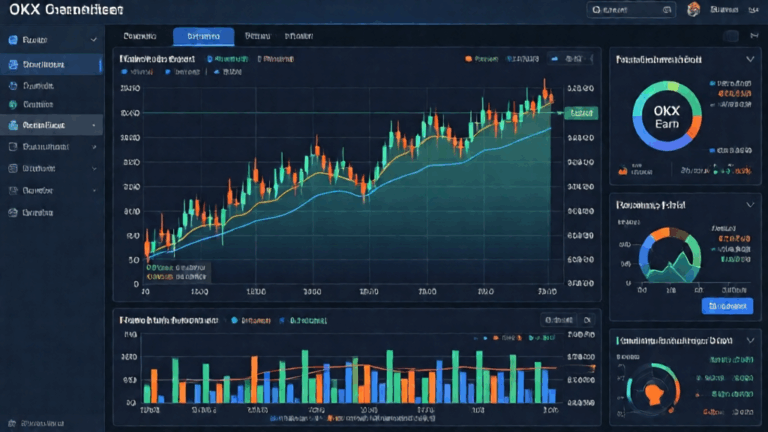Screen dimensions: 768x432
Task: Click the orange radial chart center in the bottom-right panel
Action: click(x=654, y=392)
